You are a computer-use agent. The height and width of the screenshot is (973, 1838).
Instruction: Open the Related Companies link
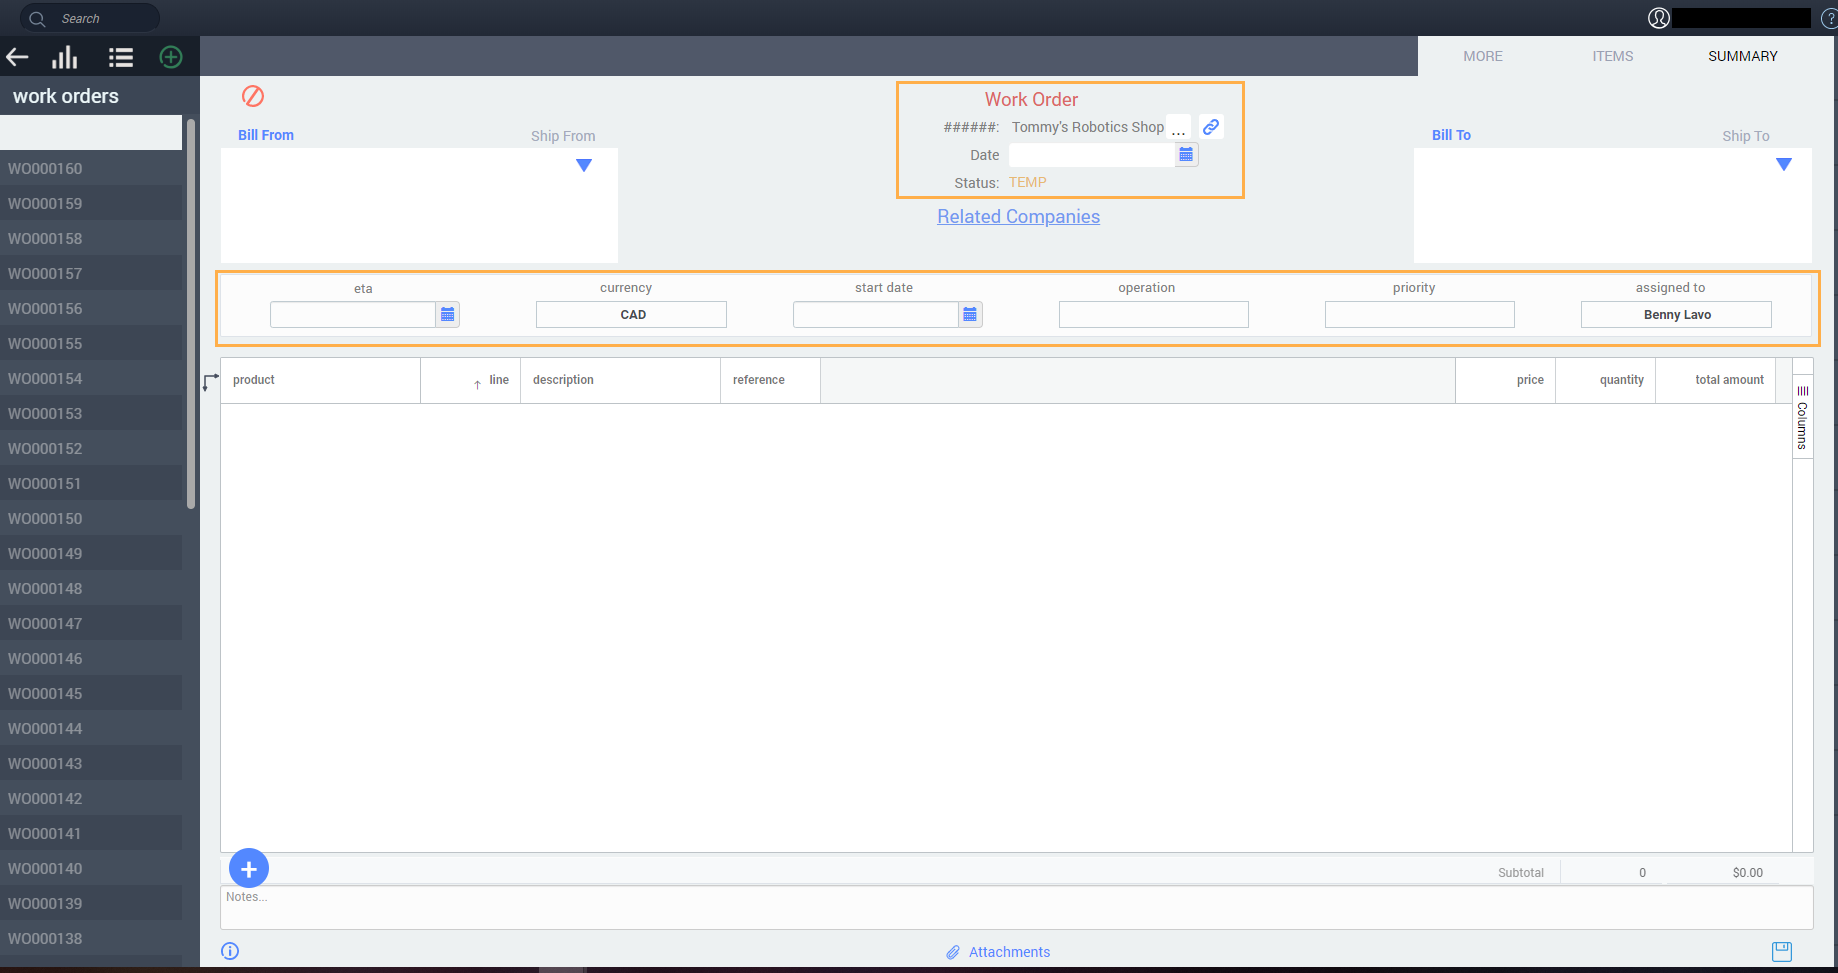(x=1018, y=217)
